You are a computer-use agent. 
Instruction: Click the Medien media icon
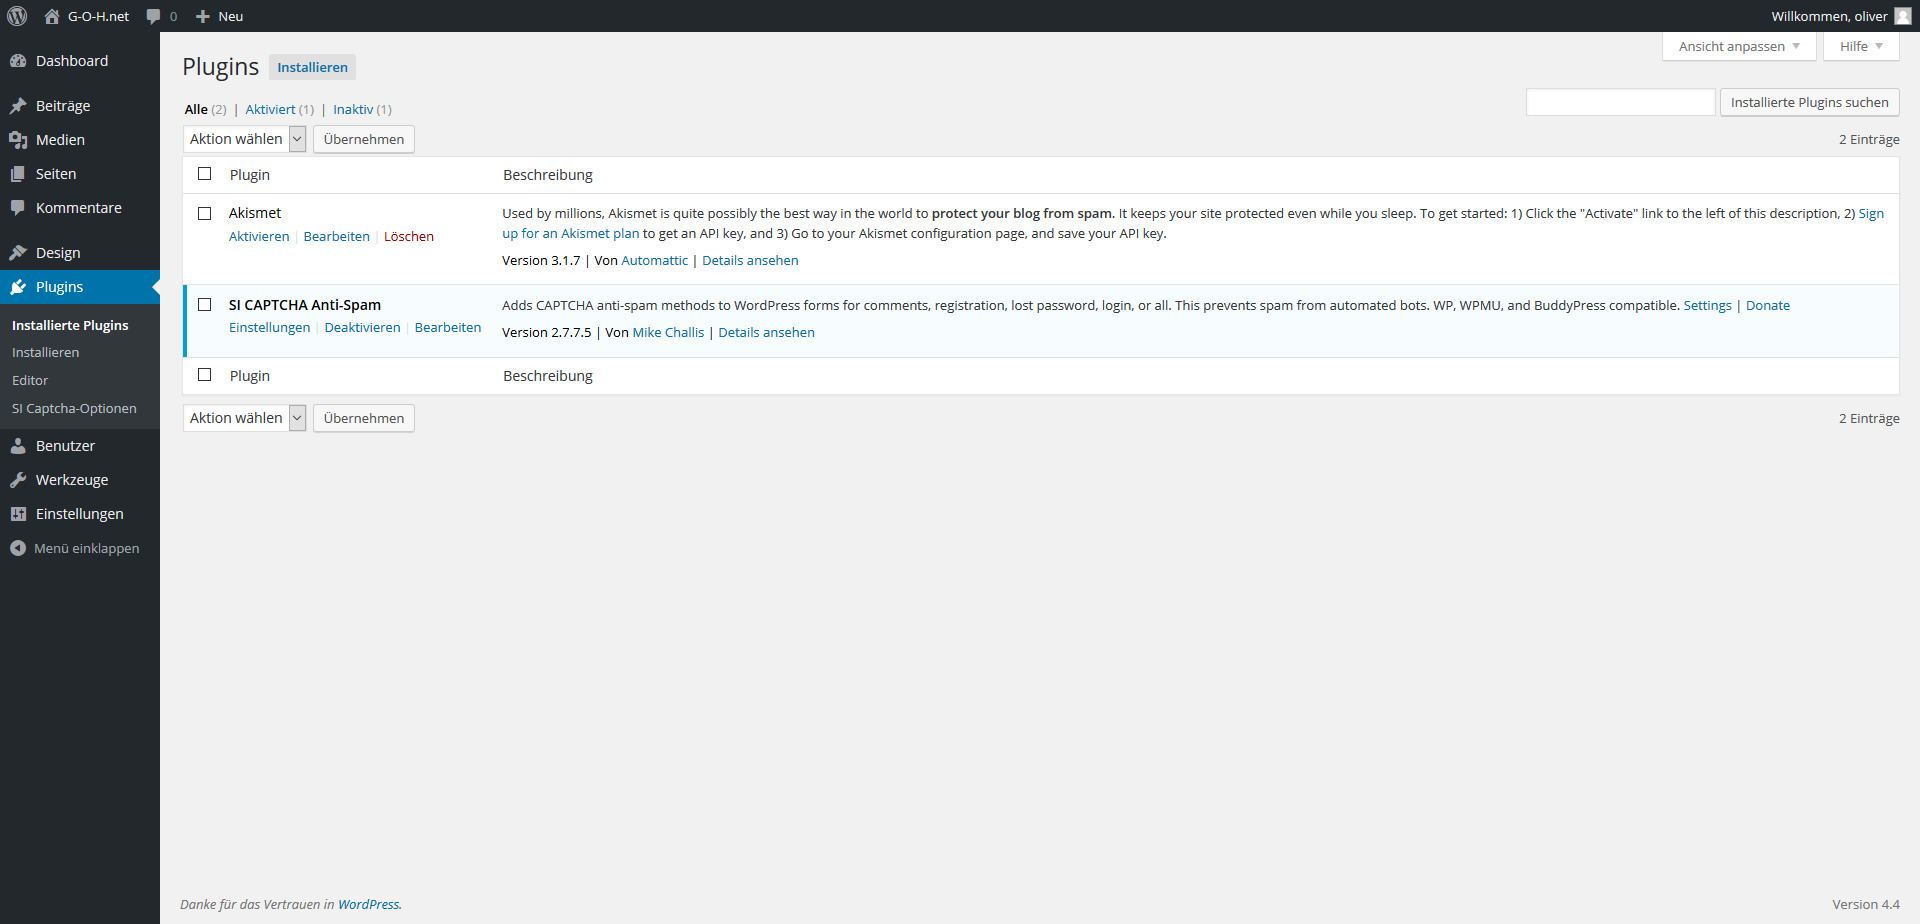tap(18, 140)
